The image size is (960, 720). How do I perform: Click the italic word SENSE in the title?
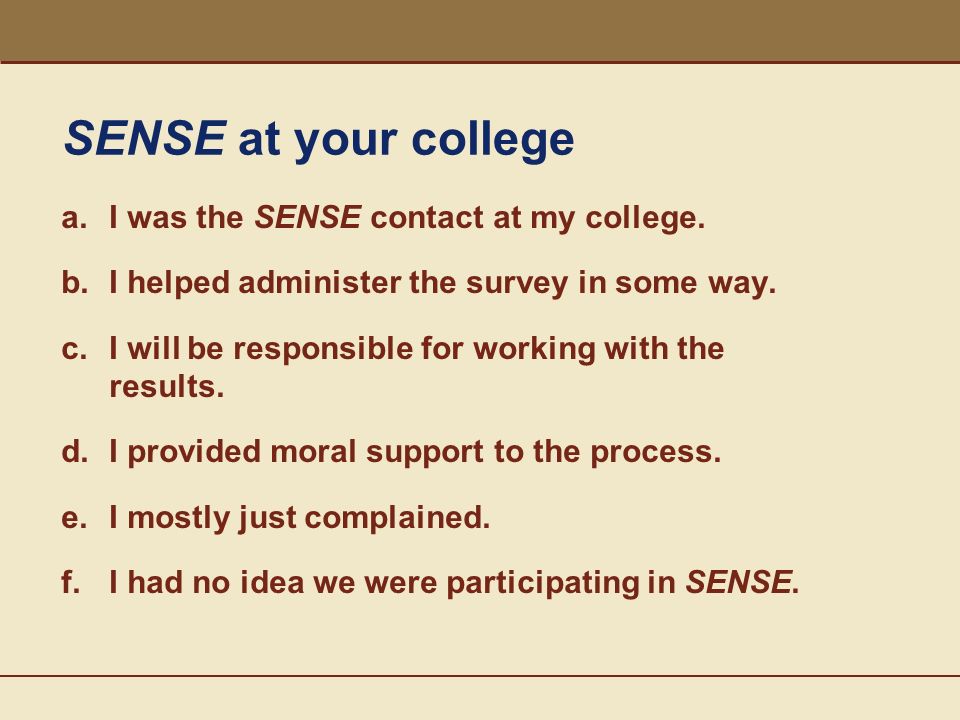[144, 138]
